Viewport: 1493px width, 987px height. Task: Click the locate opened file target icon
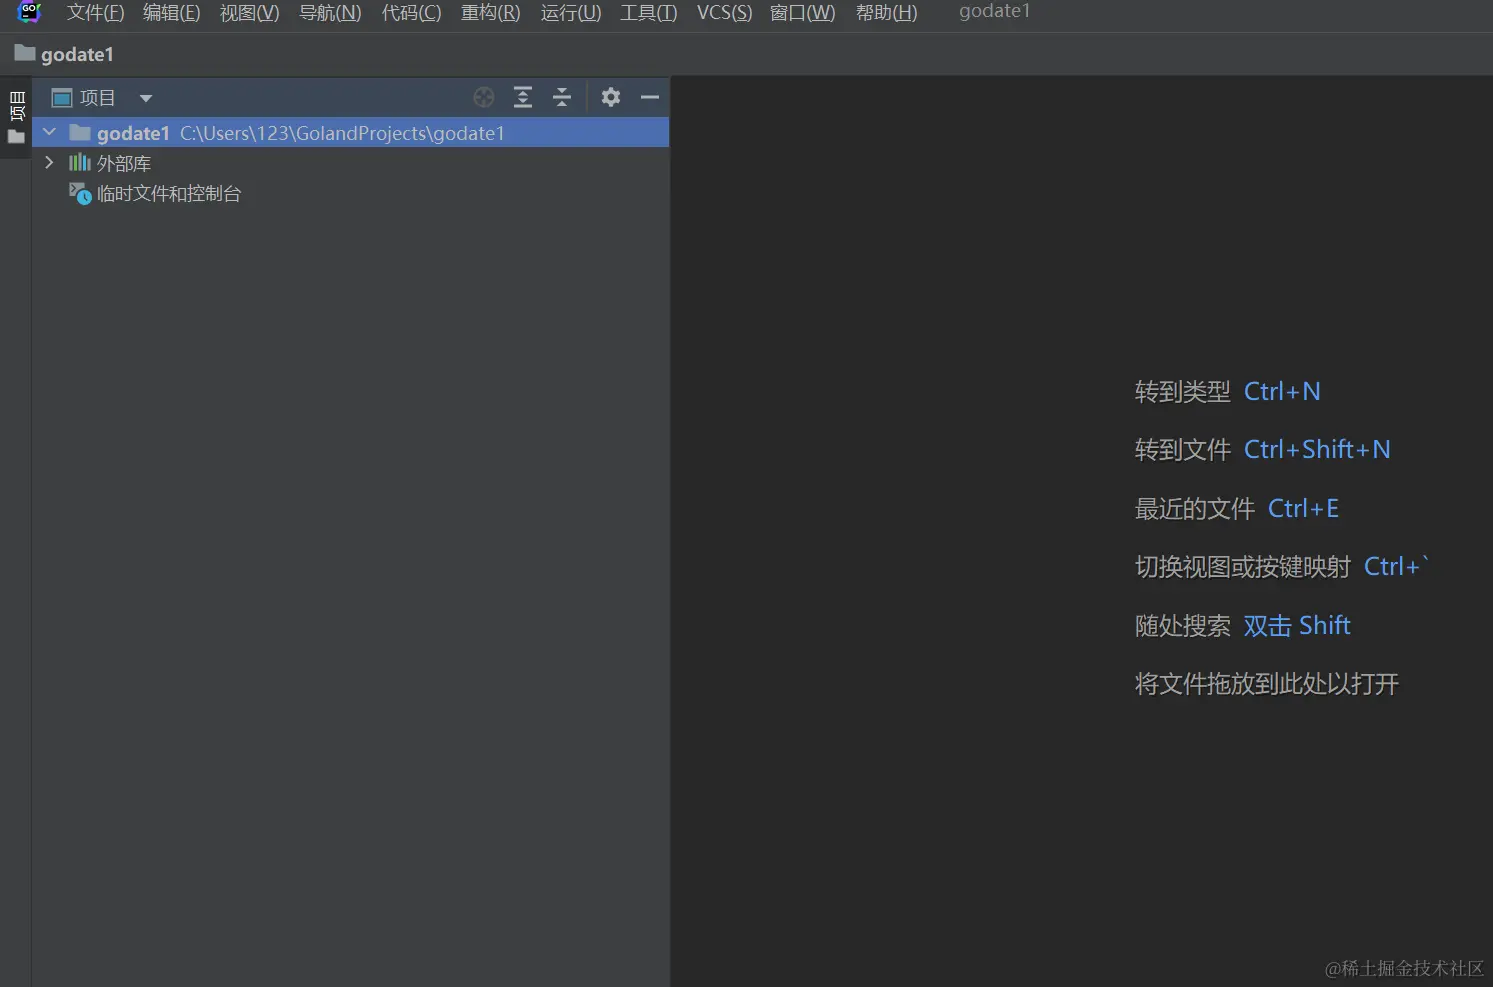pyautogui.click(x=484, y=97)
